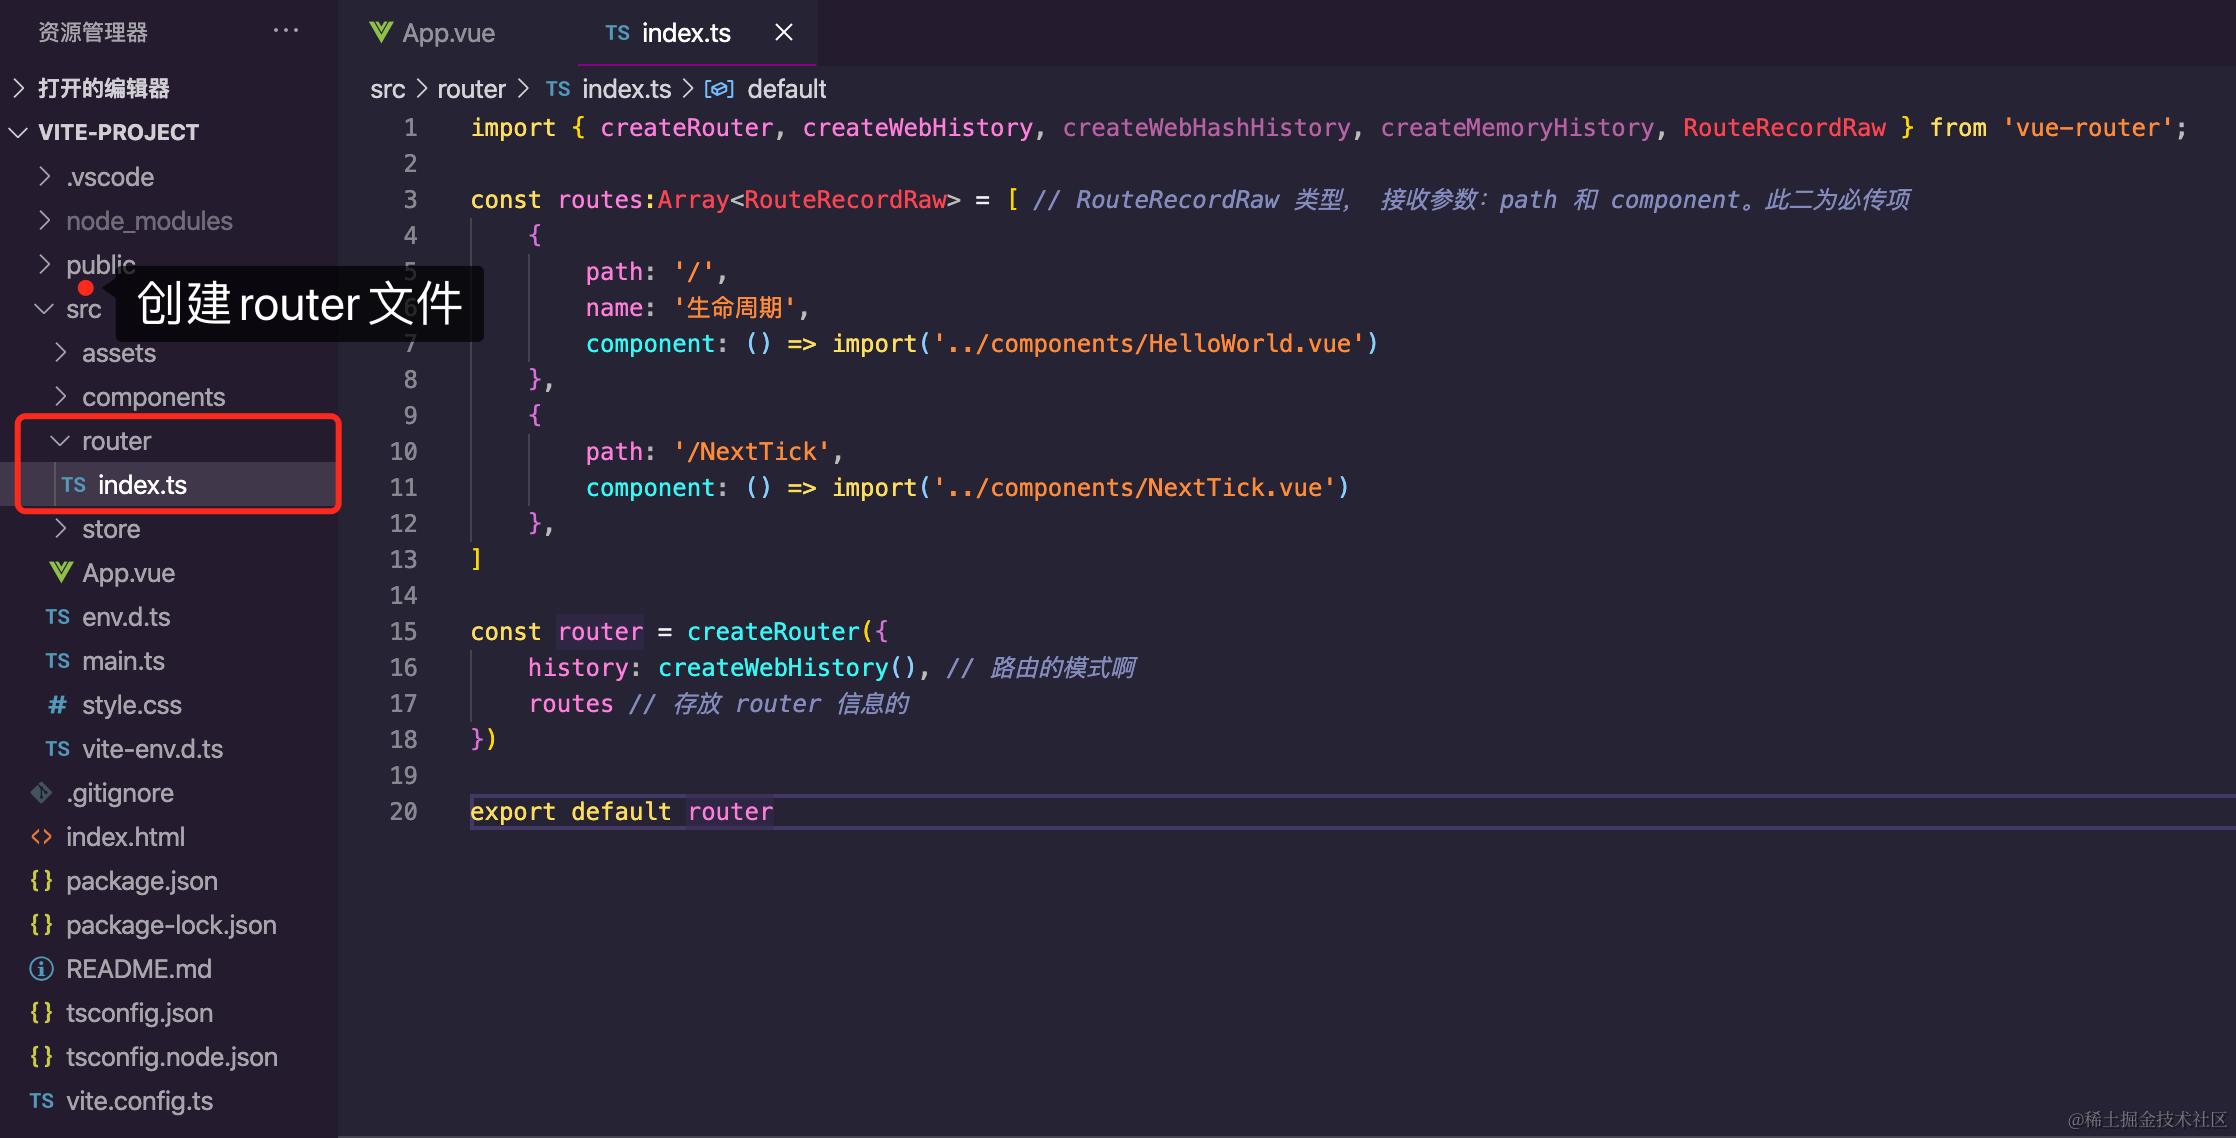Click the braces icon beside tsconfig.json
Screen dimensions: 2236x1138
point(41,1013)
